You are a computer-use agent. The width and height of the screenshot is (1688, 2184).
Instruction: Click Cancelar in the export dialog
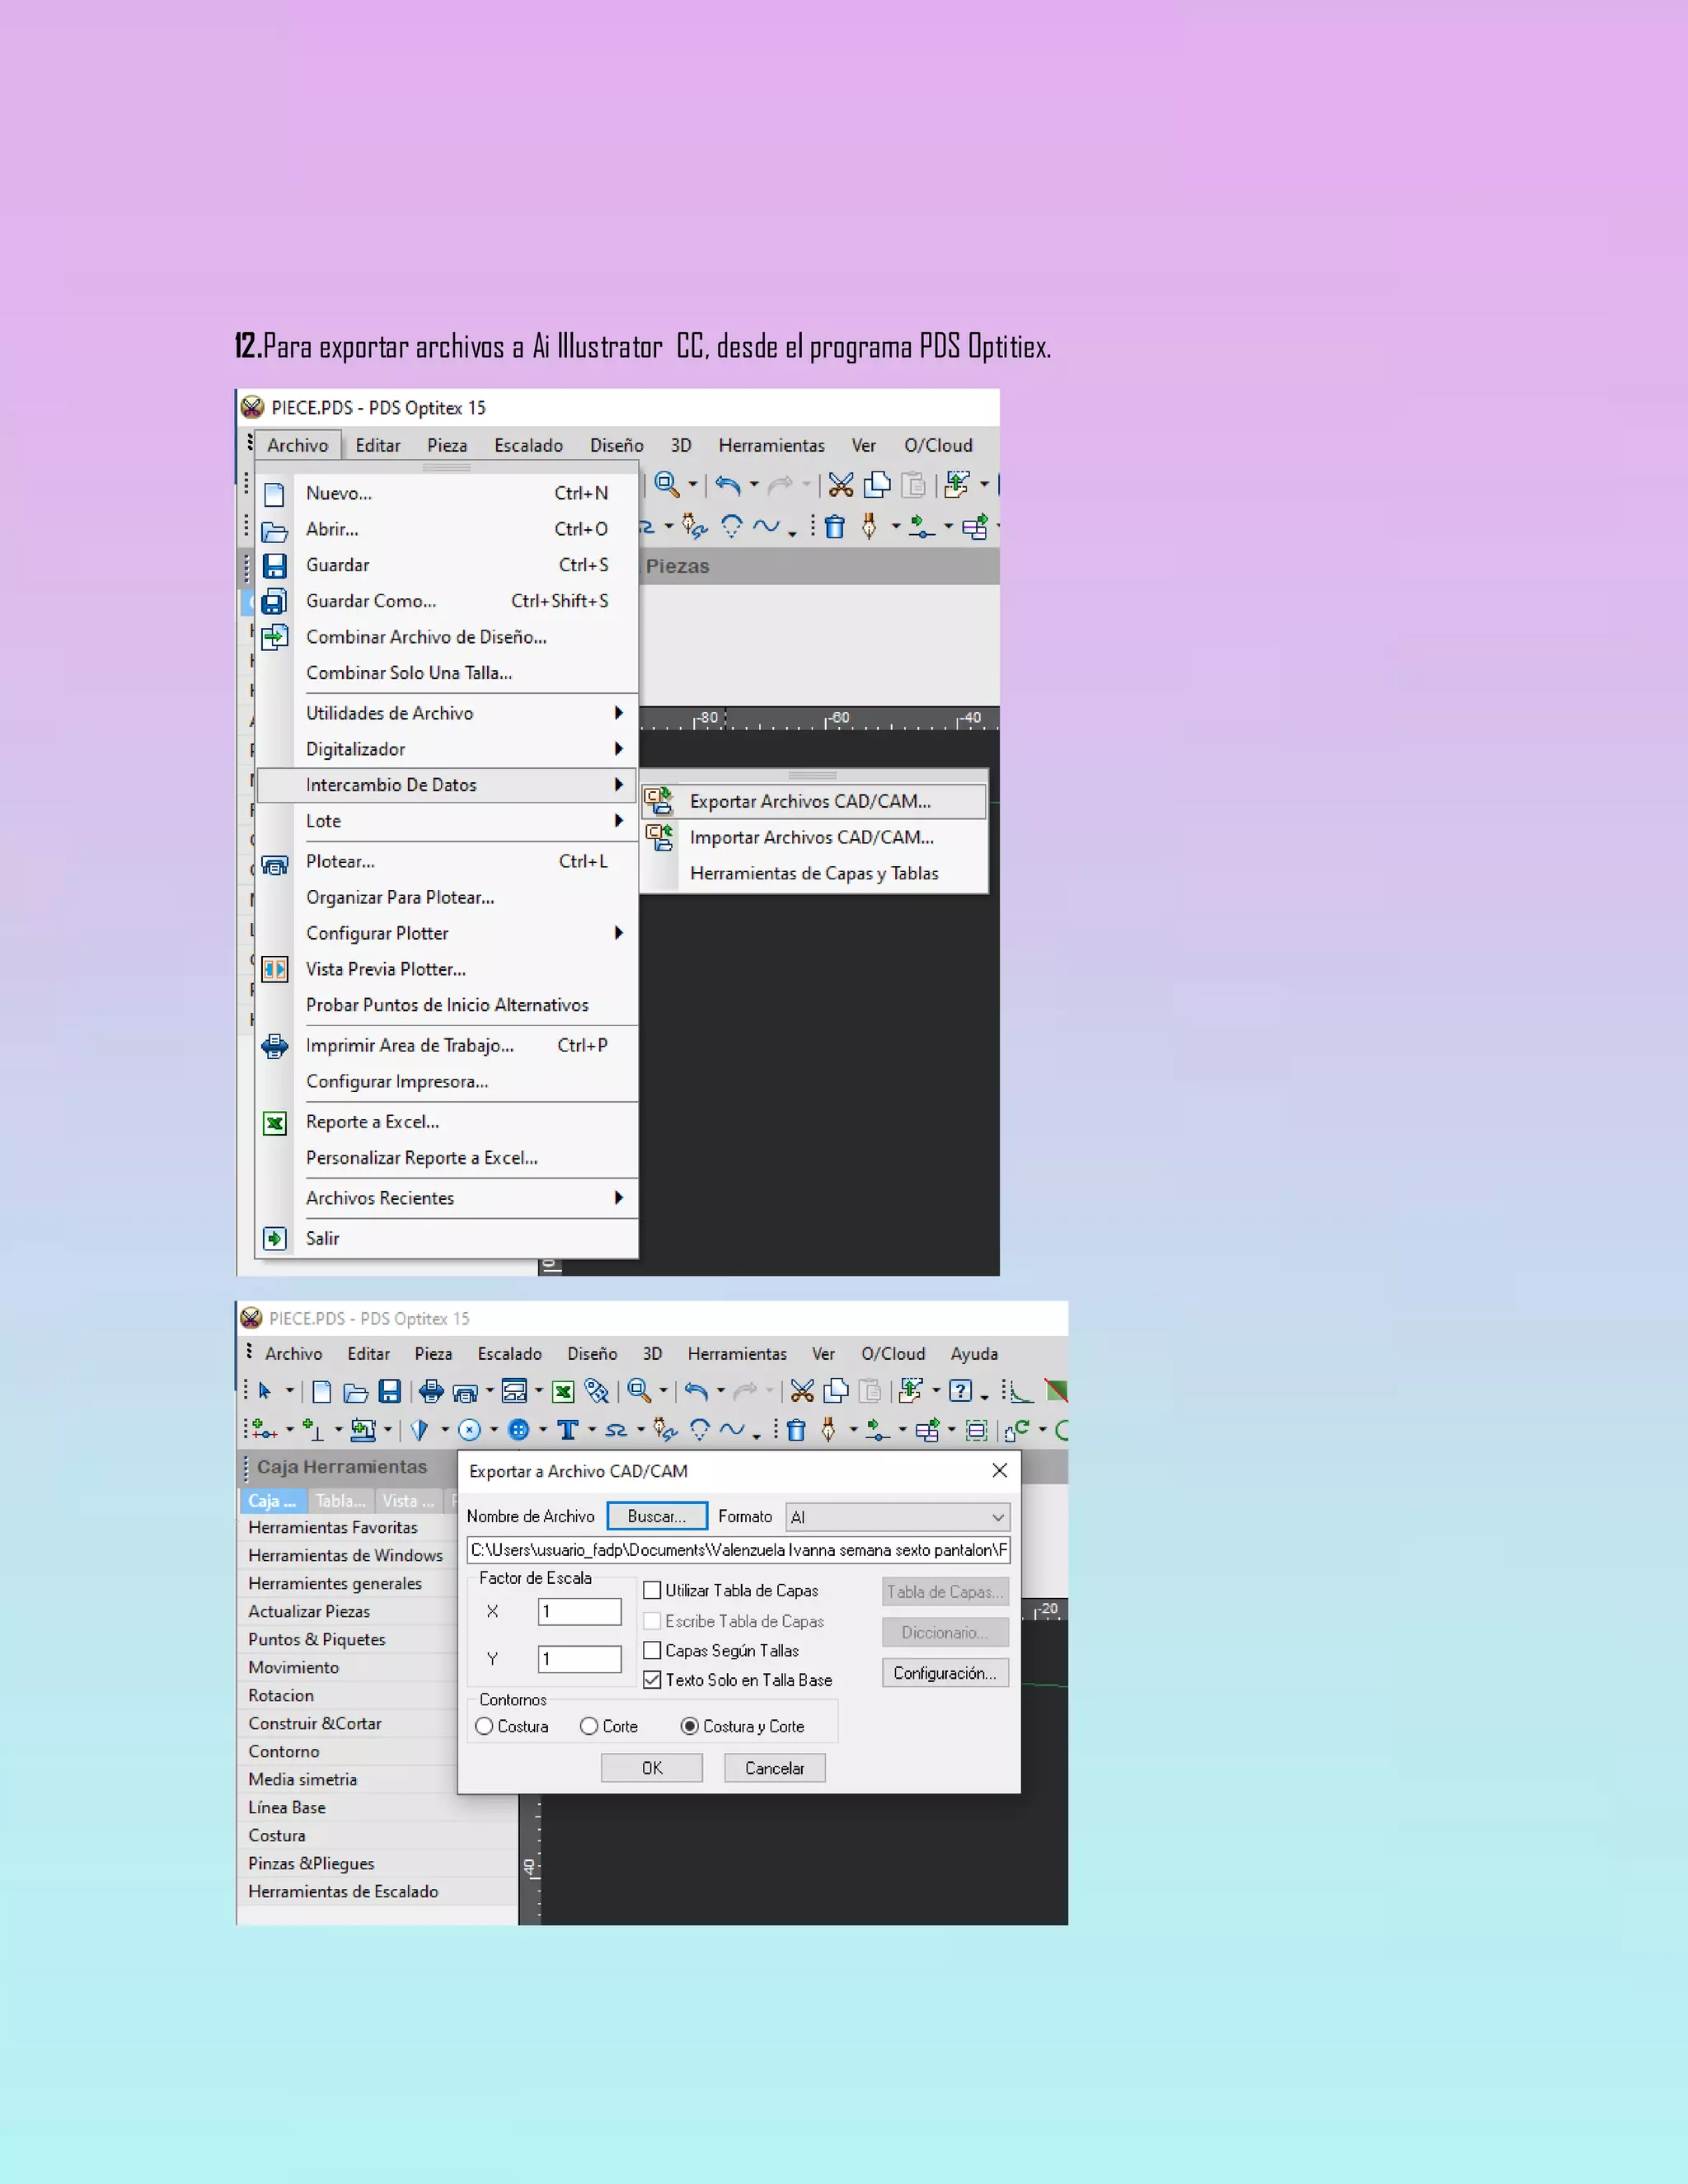pos(775,1768)
